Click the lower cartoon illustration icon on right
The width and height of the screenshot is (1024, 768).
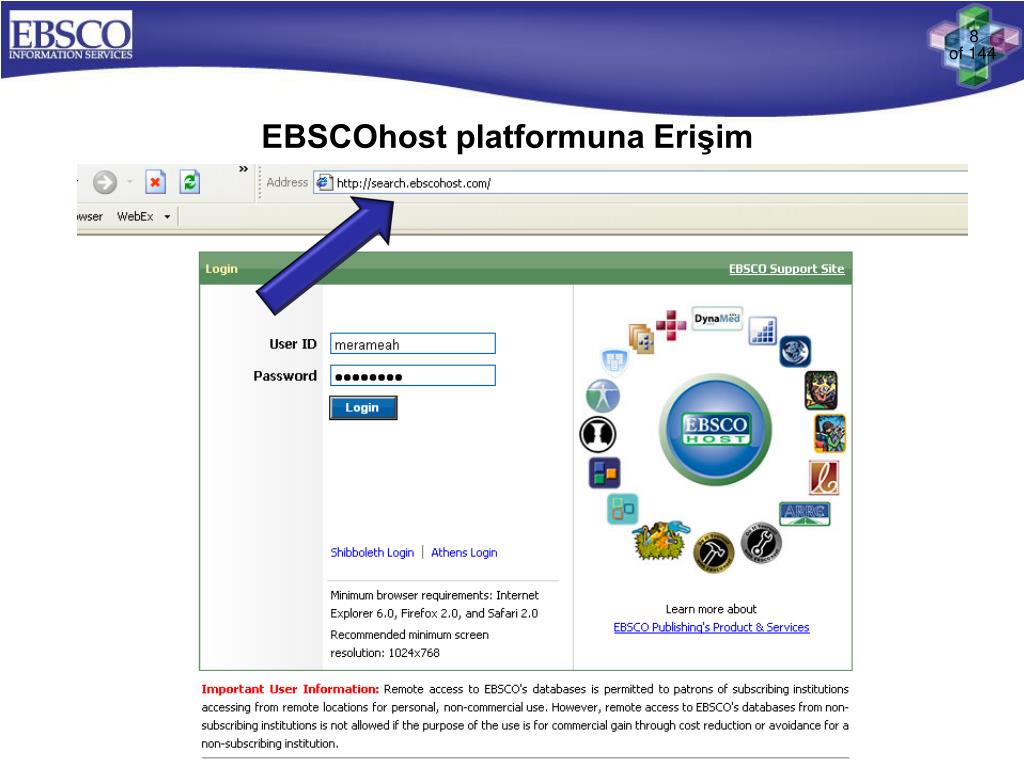pyautogui.click(x=830, y=434)
